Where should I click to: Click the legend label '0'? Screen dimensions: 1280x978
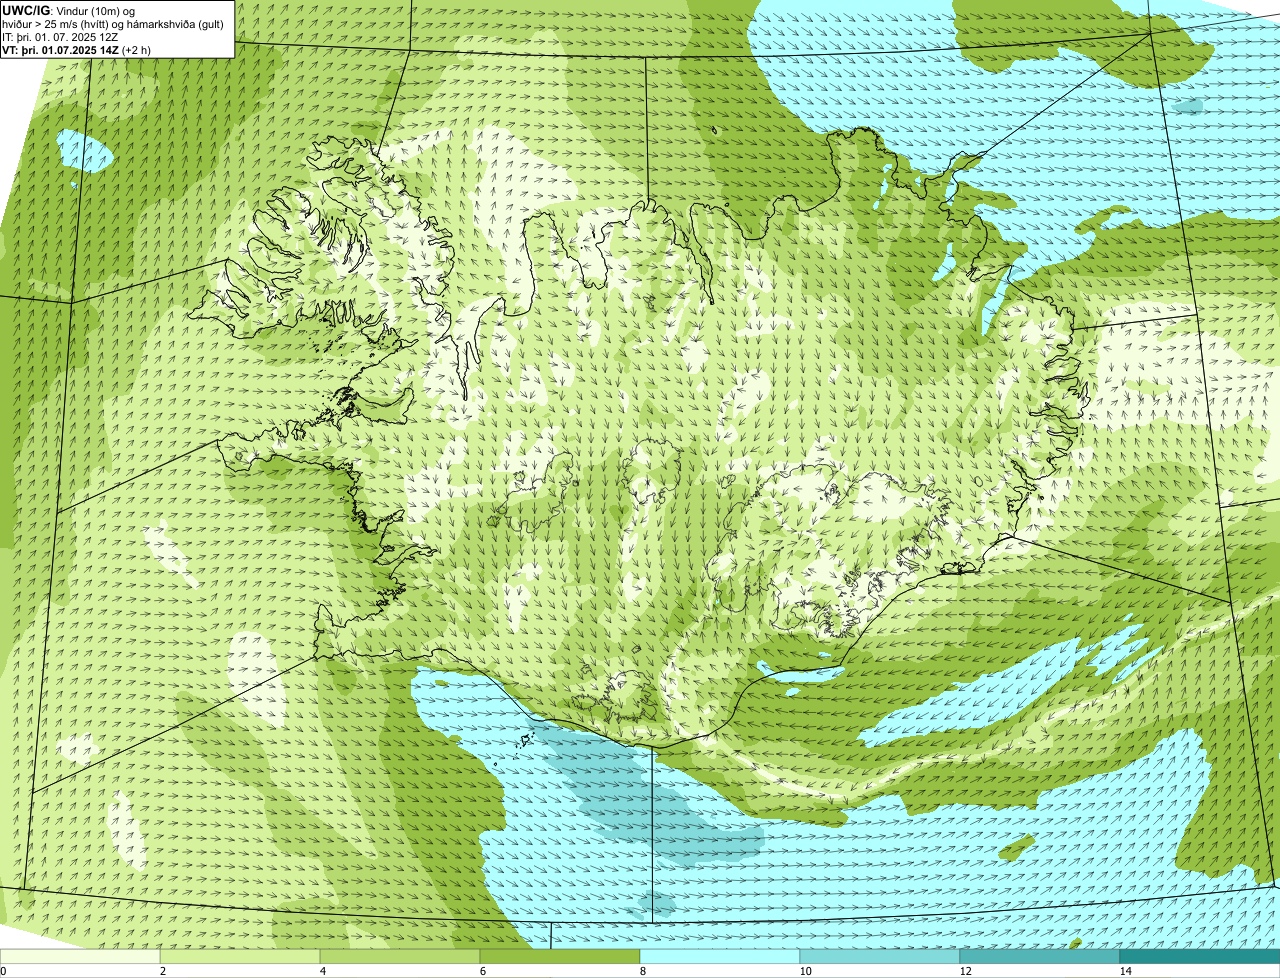(3, 971)
